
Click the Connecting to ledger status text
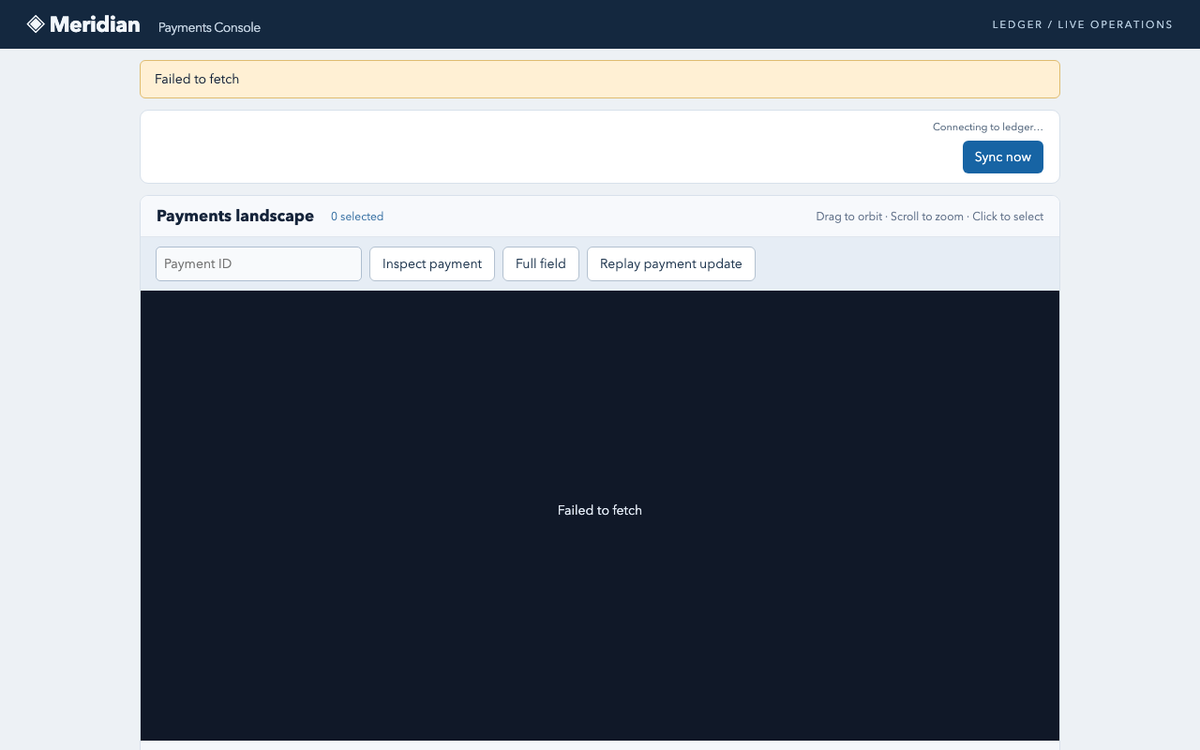pos(988,127)
